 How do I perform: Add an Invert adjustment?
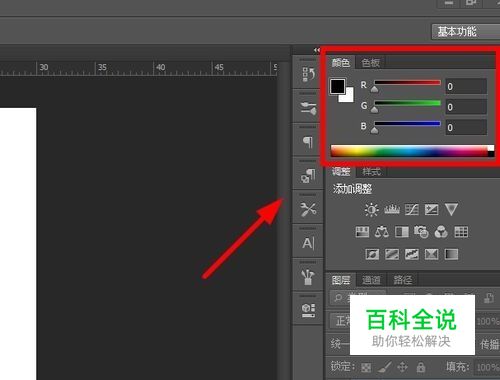[x=372, y=255]
